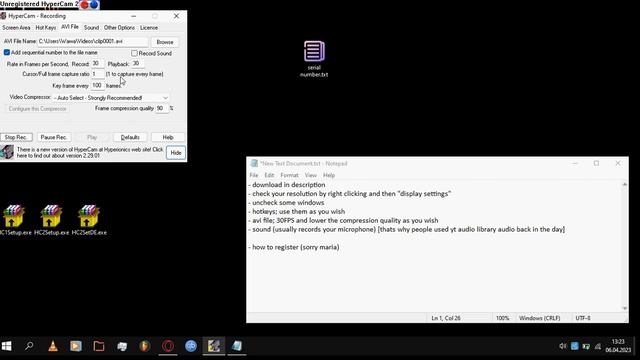Click Playback frame rate field
The height and width of the screenshot is (360, 640).
click(x=137, y=63)
